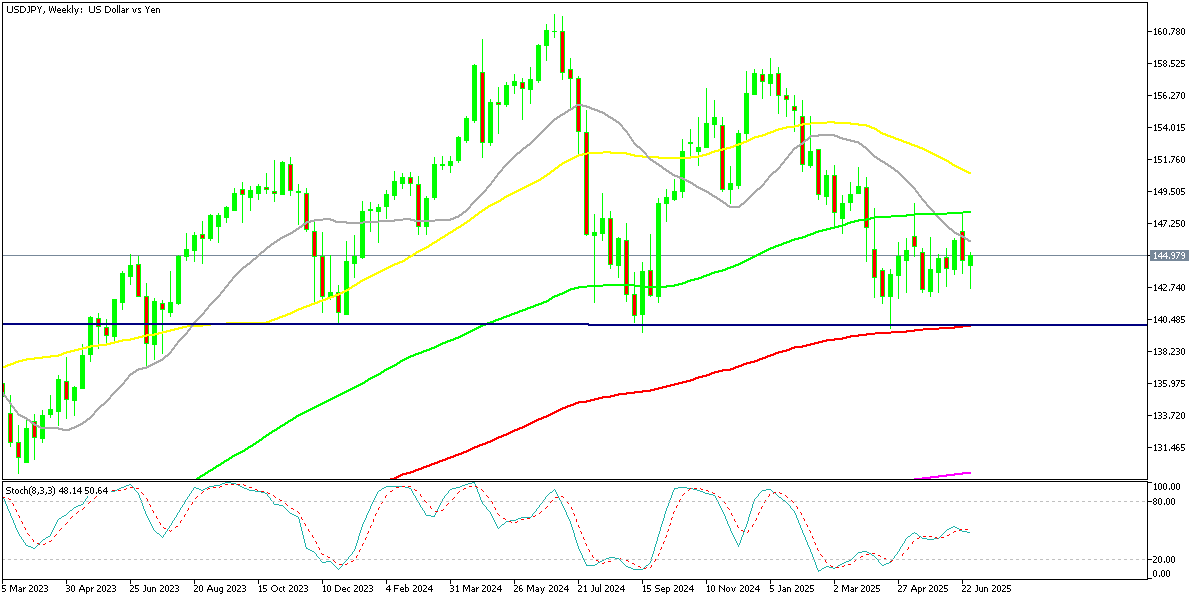
Task: Click the '10 Dec 2023' date label
Action: coord(347,590)
